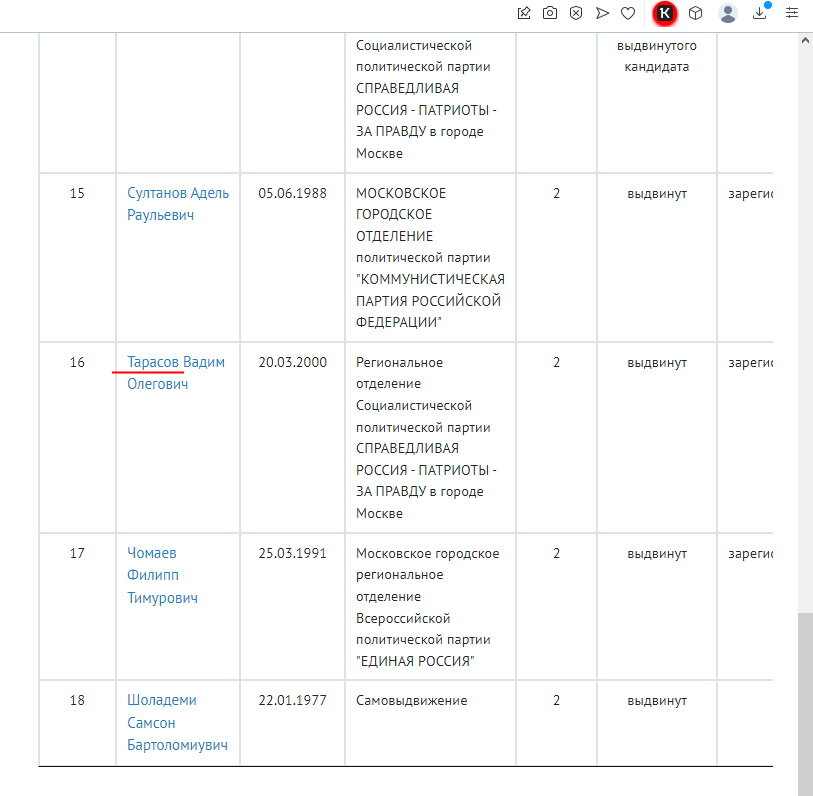This screenshot has width=813, height=796.
Task: Click the vertical scrollbar thumb
Action: (x=805, y=703)
